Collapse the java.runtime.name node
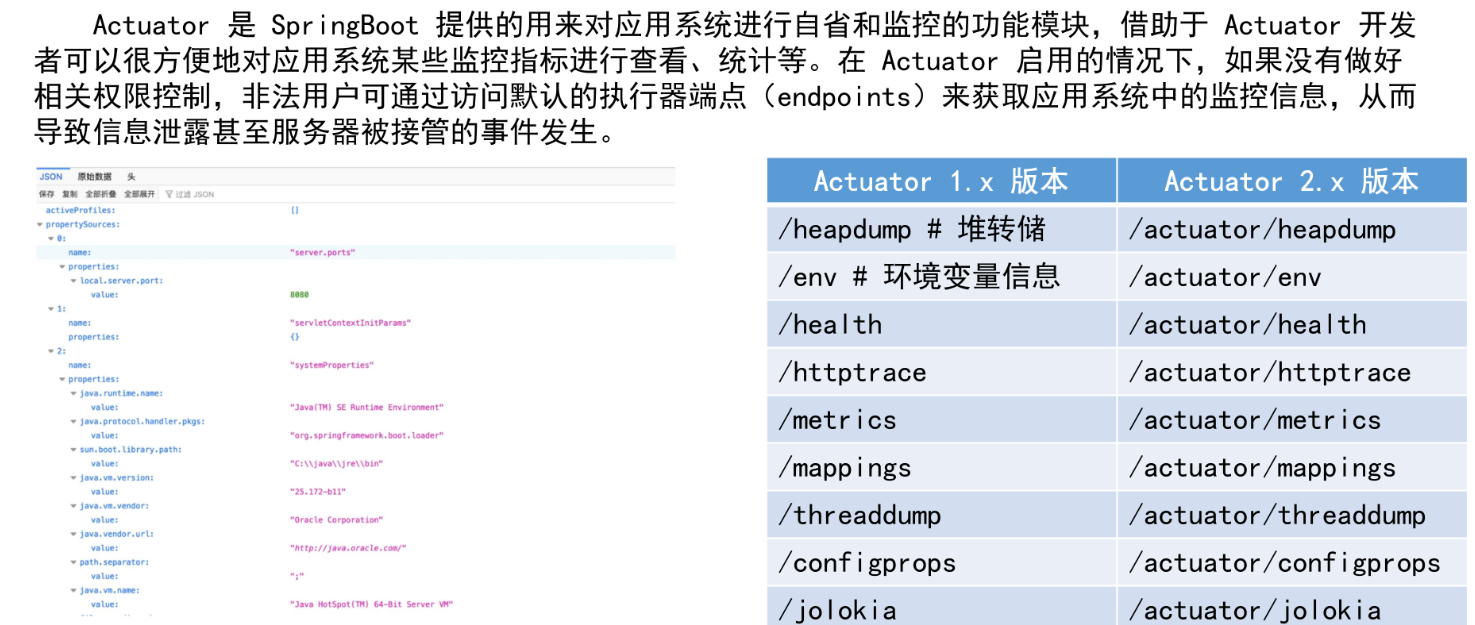The height and width of the screenshot is (625, 1475). (74, 394)
